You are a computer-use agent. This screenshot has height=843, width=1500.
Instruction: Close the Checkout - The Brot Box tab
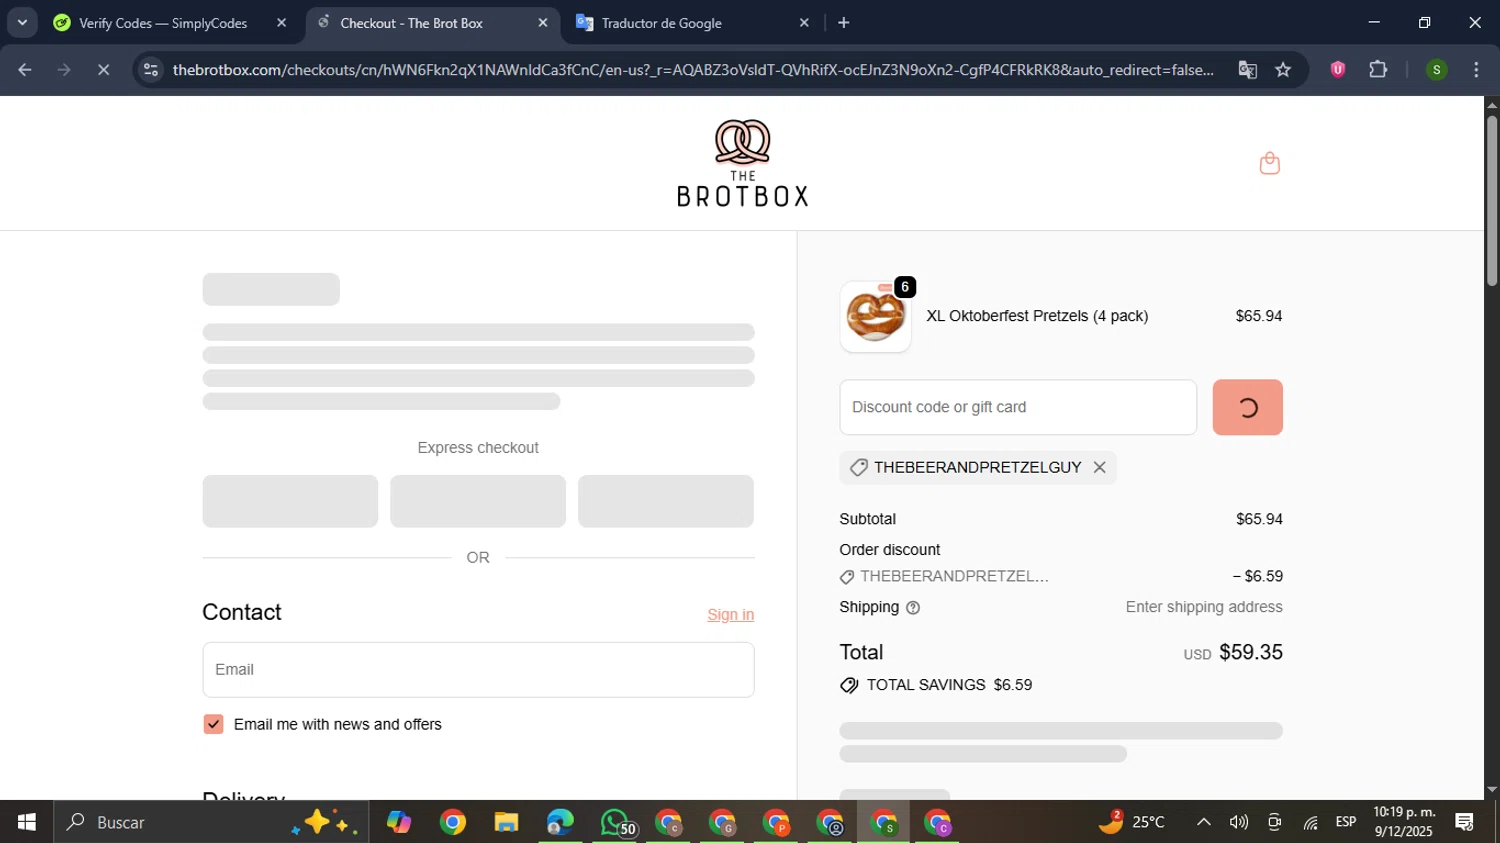(543, 23)
